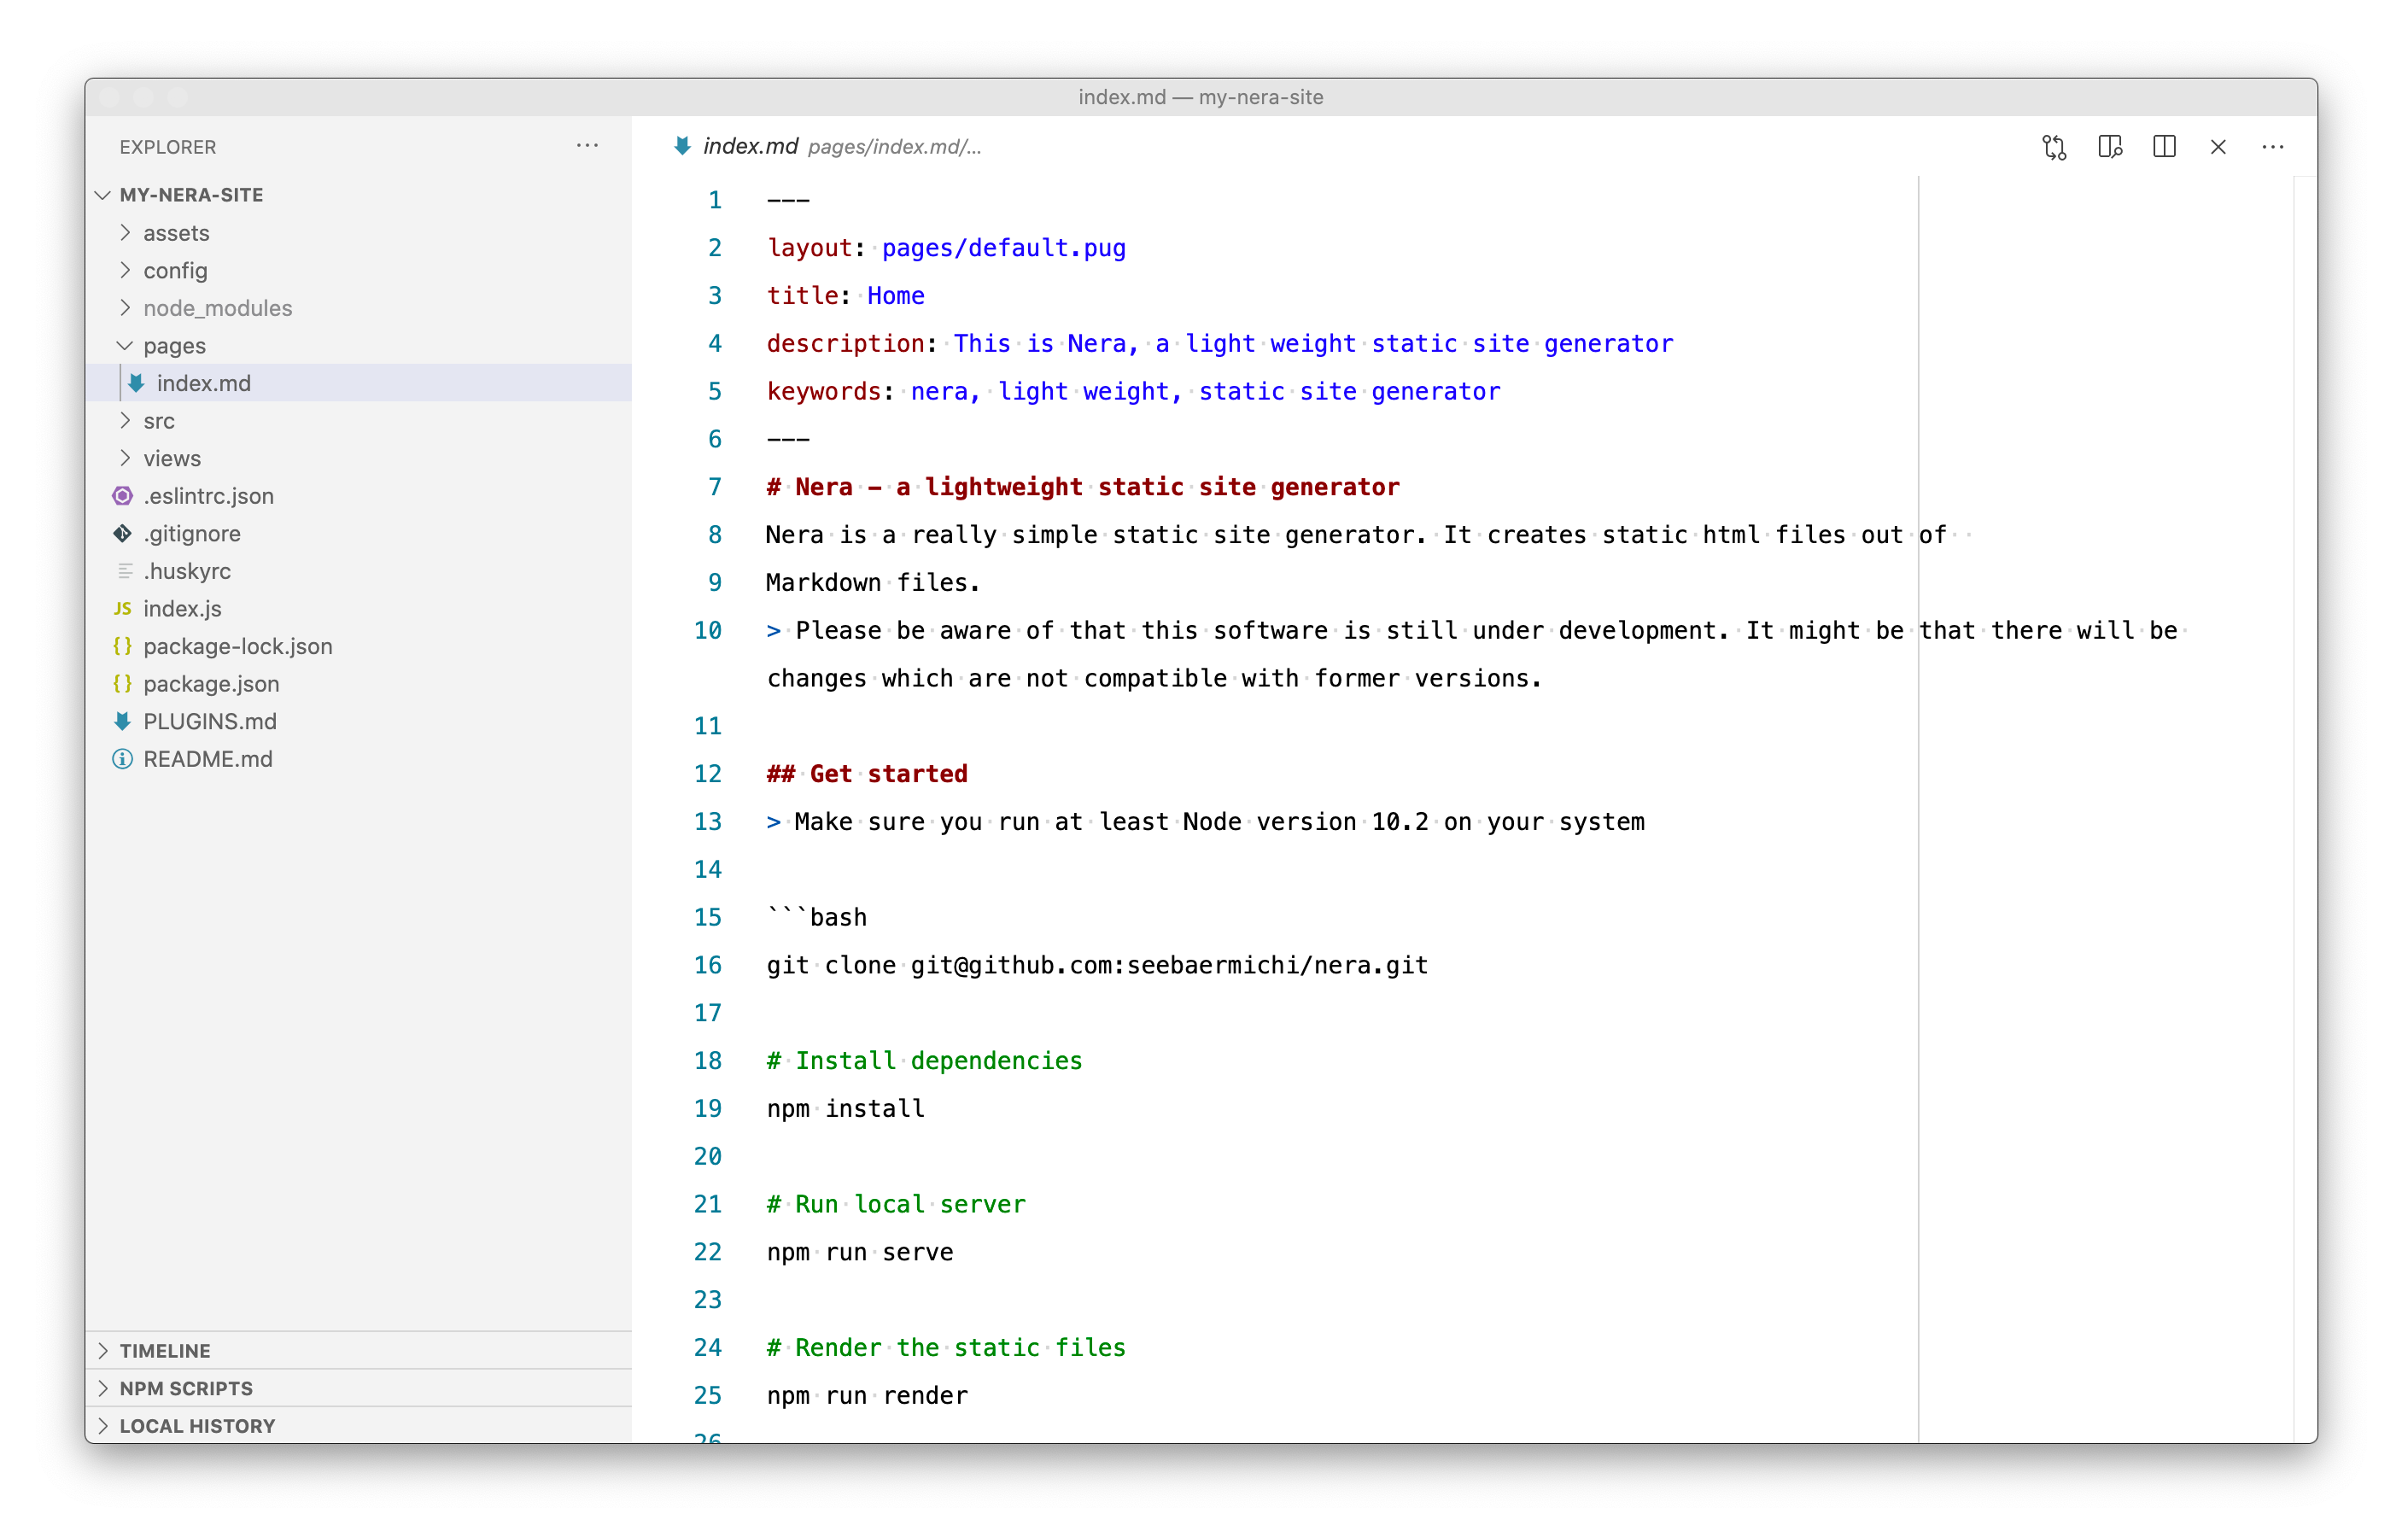Expand the node_modules folder
Screen dimensions: 2408x1537
point(125,308)
